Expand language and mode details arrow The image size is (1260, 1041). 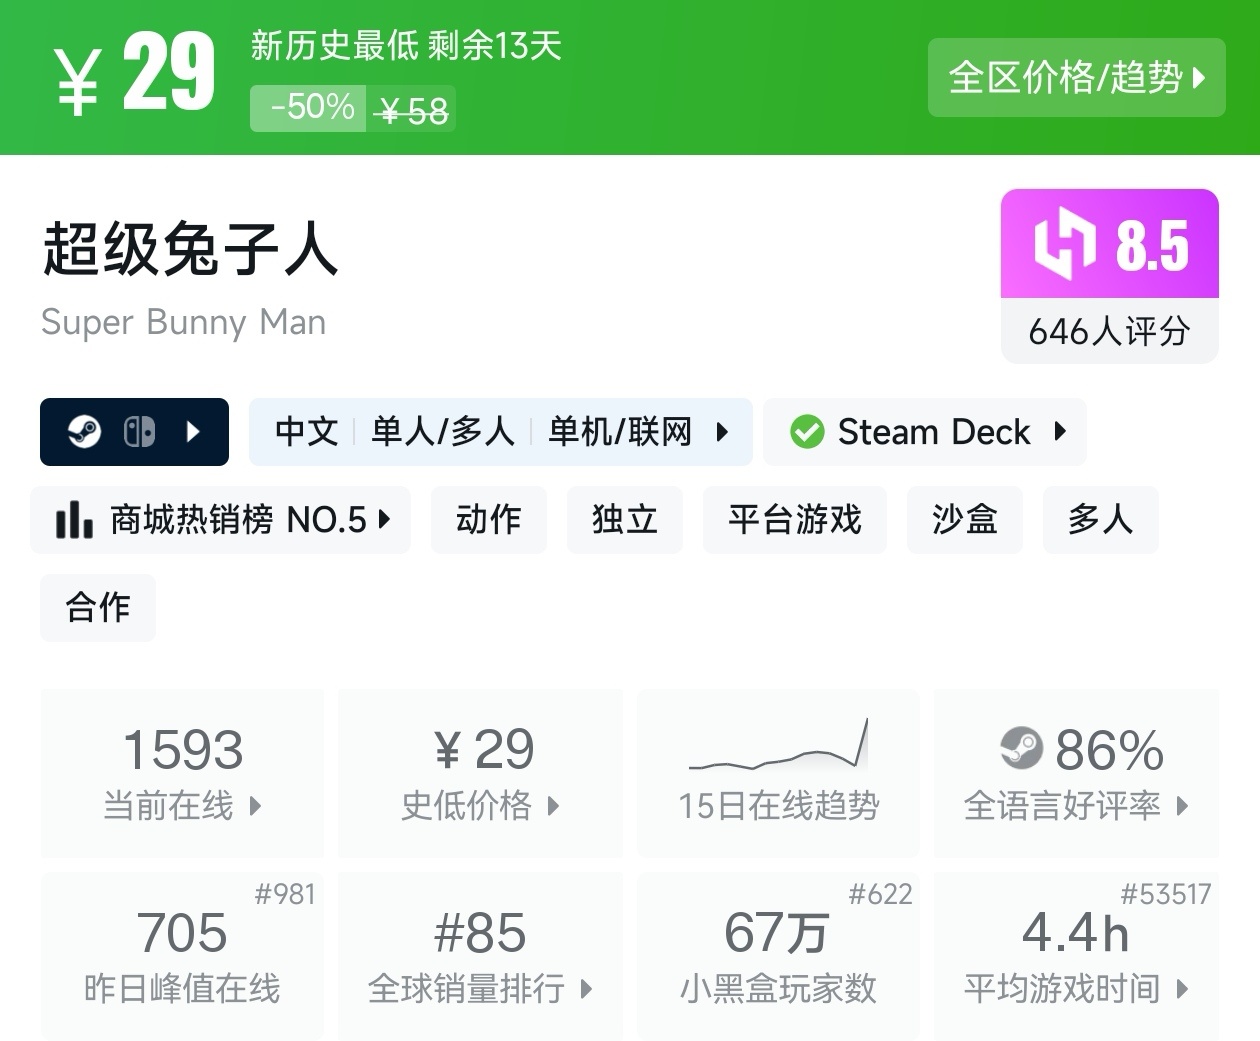(722, 432)
